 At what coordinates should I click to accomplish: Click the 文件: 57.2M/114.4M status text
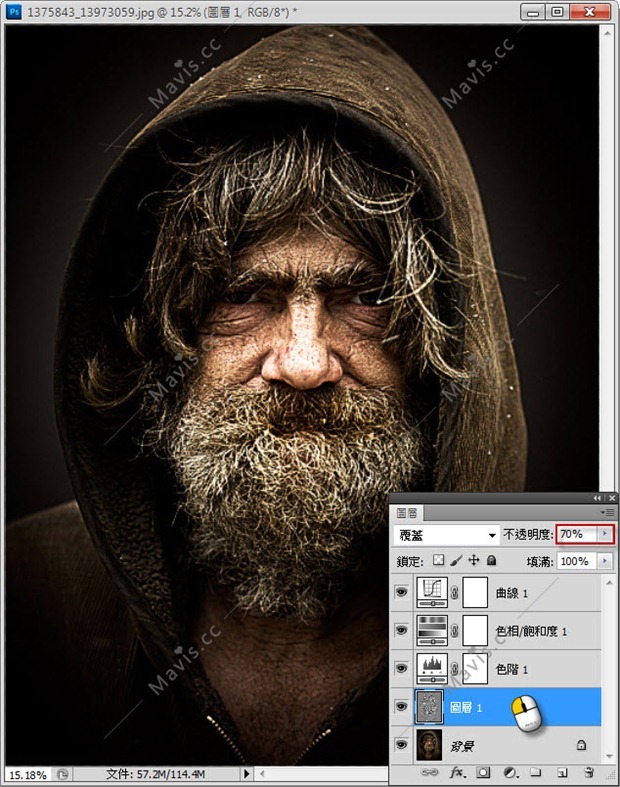155,774
